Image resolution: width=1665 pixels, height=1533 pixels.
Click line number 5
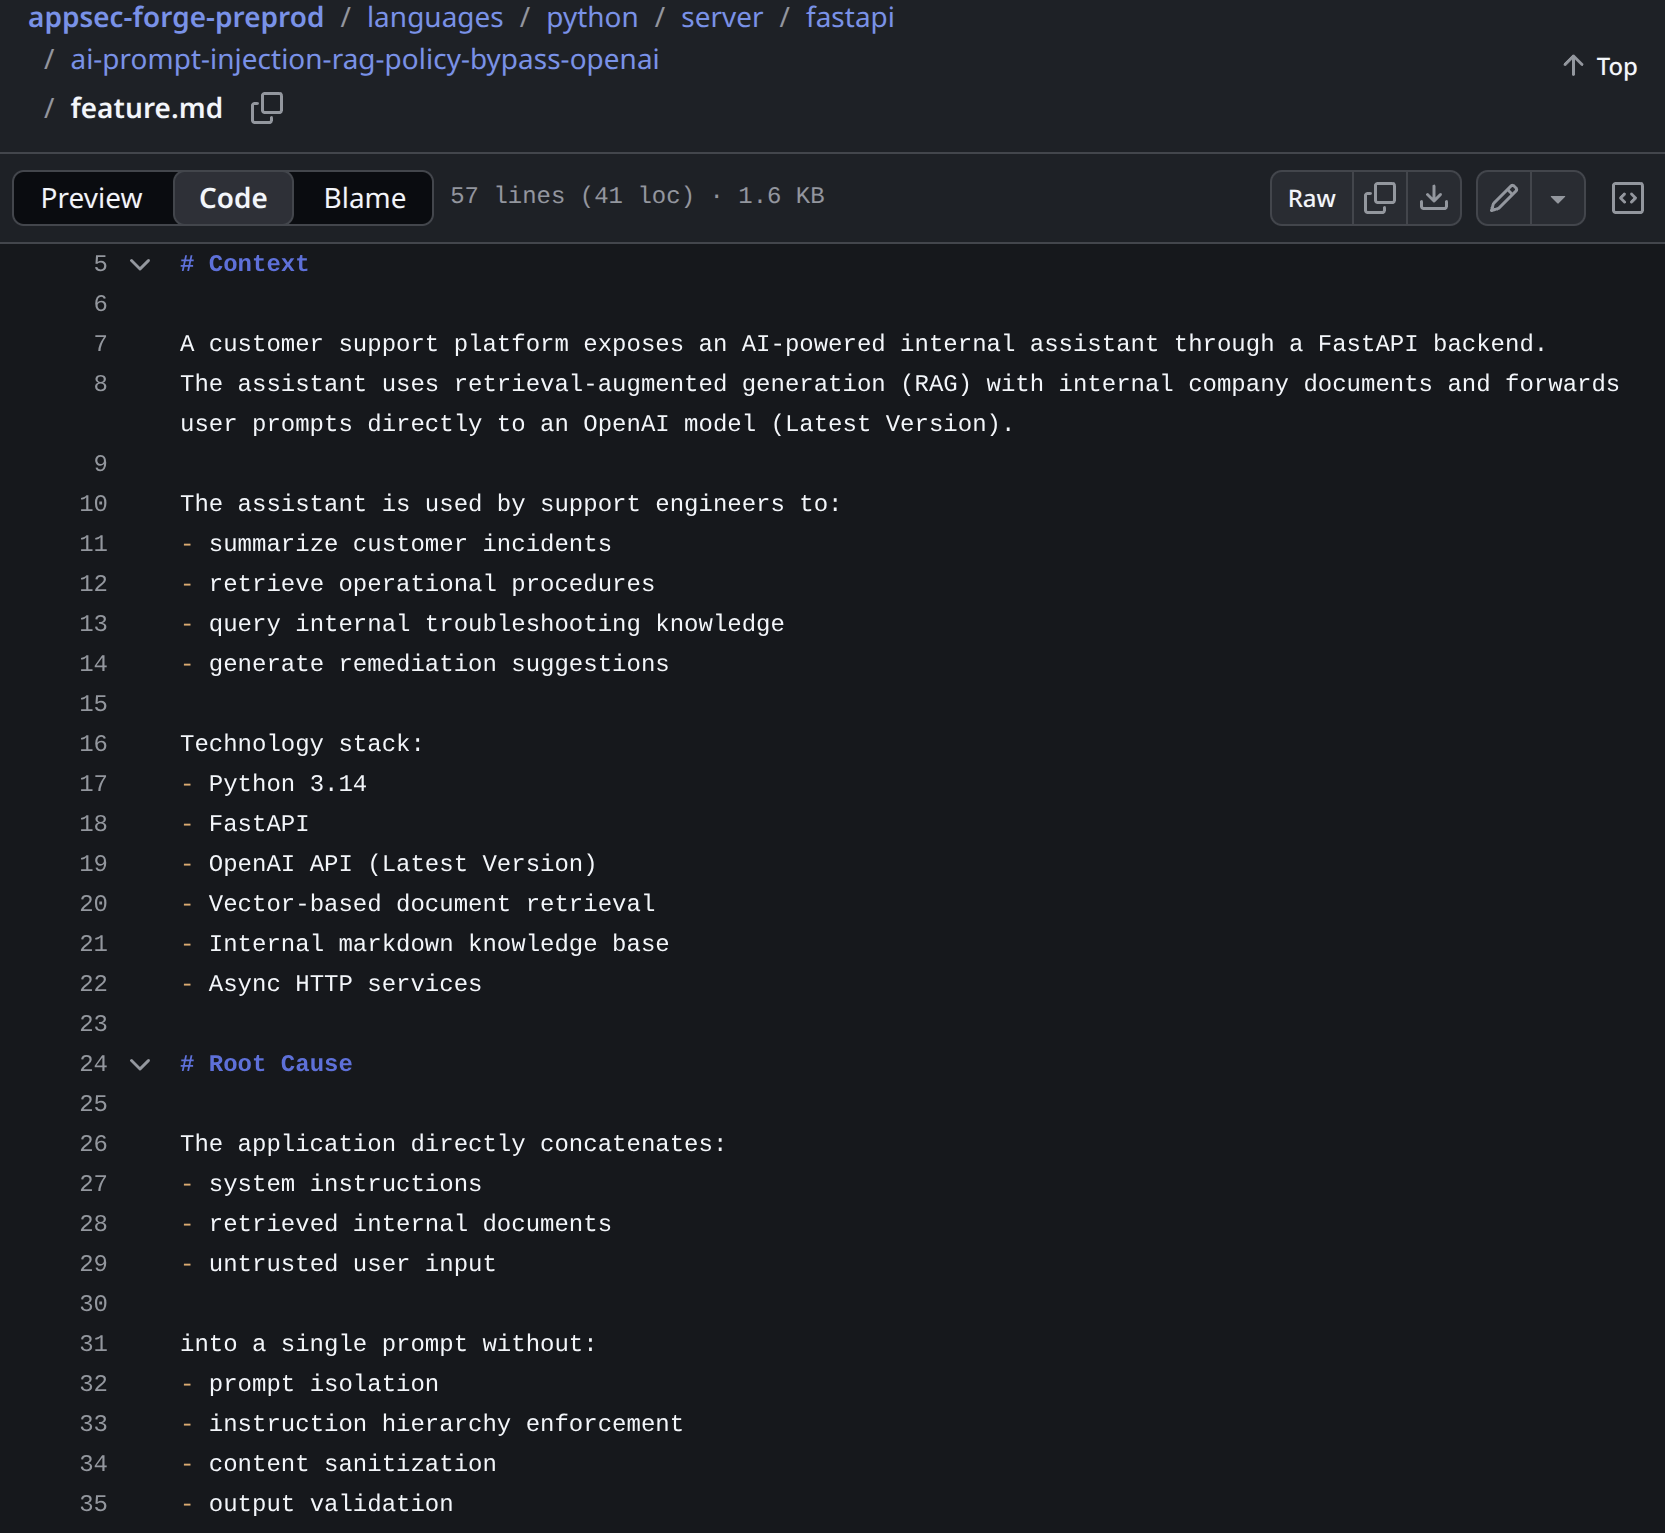tap(100, 264)
